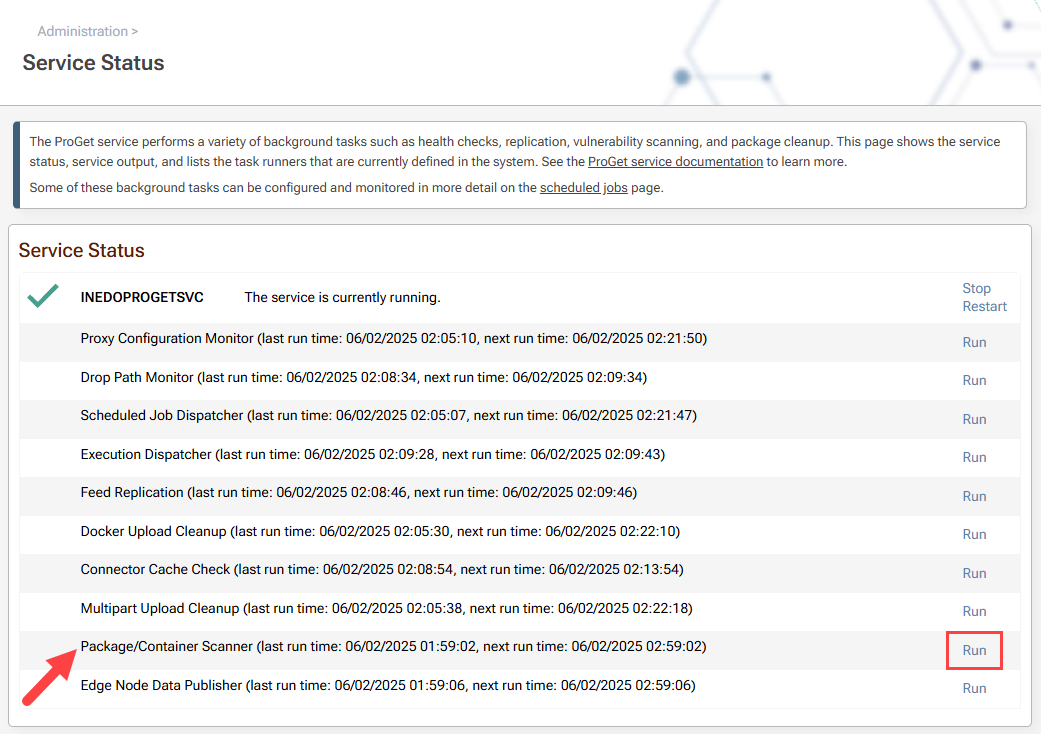Restart the INEDOPROGETSVC service
This screenshot has height=734, width=1041.
[x=985, y=307]
